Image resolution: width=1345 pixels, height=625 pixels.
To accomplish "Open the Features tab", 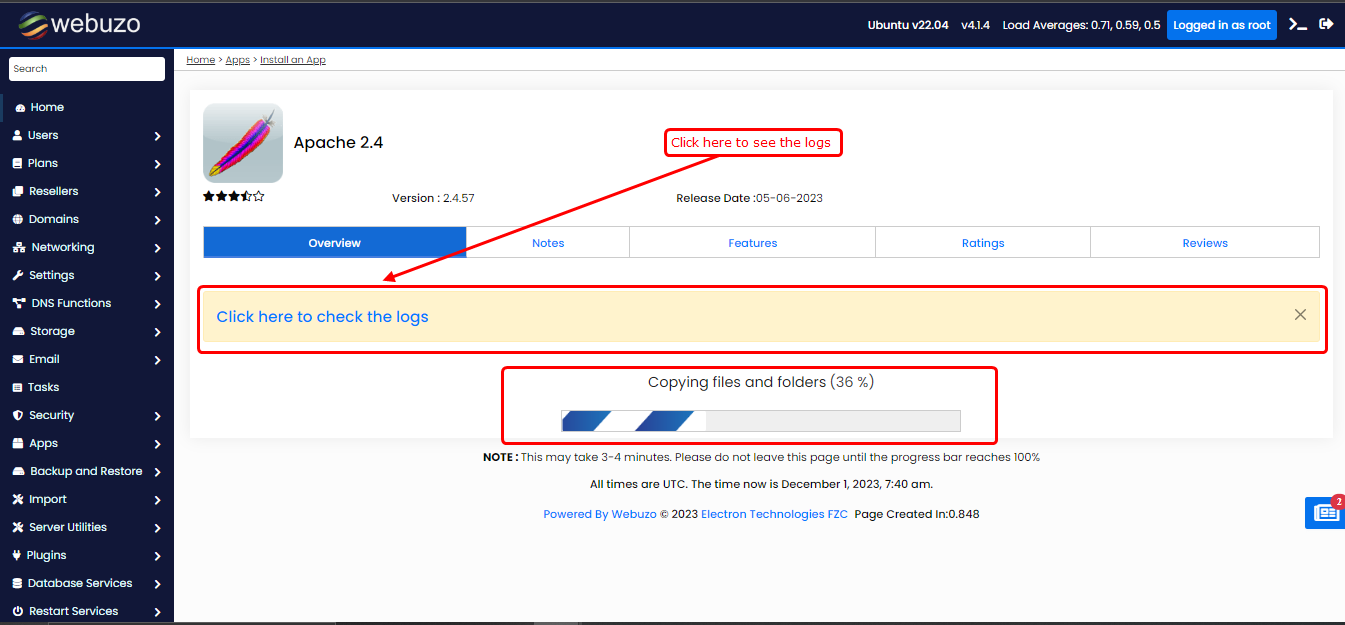I will [752, 243].
